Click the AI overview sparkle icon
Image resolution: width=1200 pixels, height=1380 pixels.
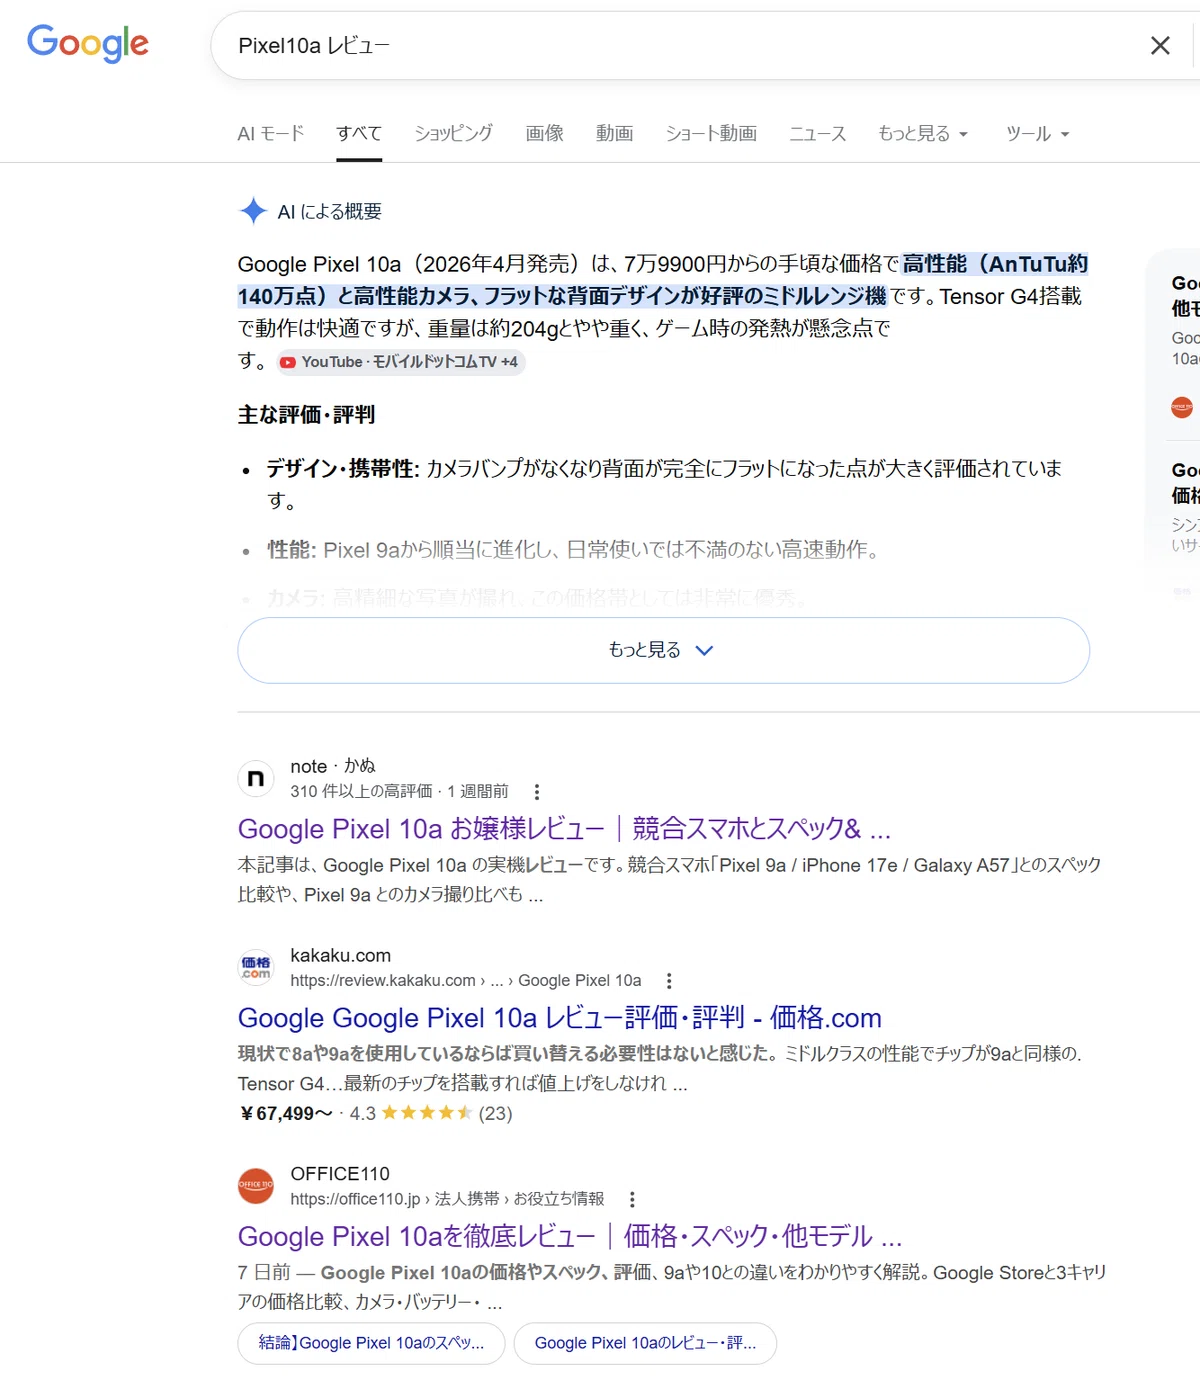(x=253, y=211)
